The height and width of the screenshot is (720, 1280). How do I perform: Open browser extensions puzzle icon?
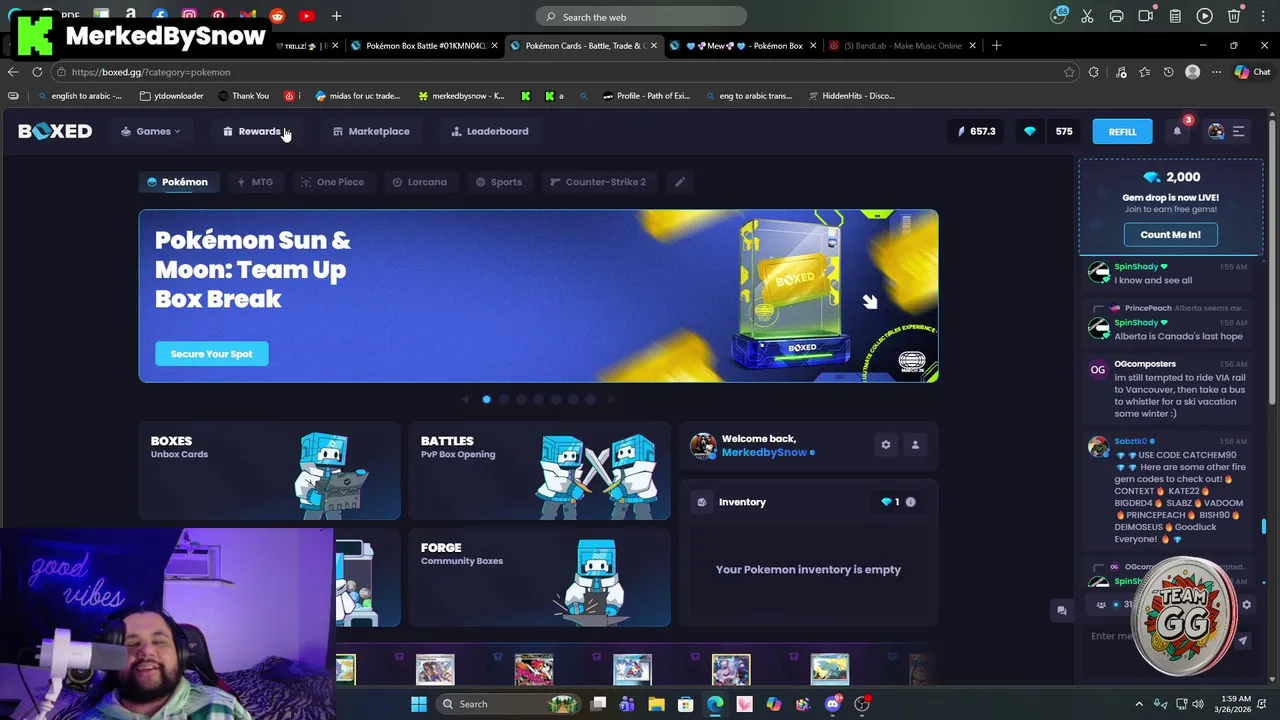[1093, 72]
